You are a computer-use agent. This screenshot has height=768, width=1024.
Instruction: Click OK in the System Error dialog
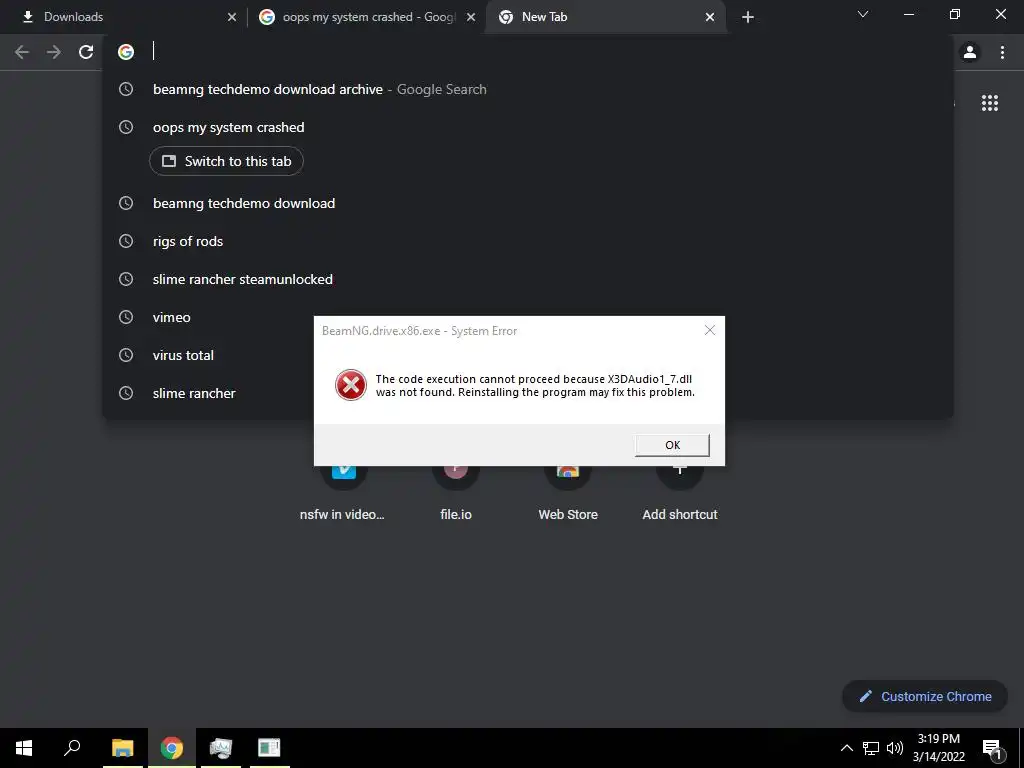672,445
